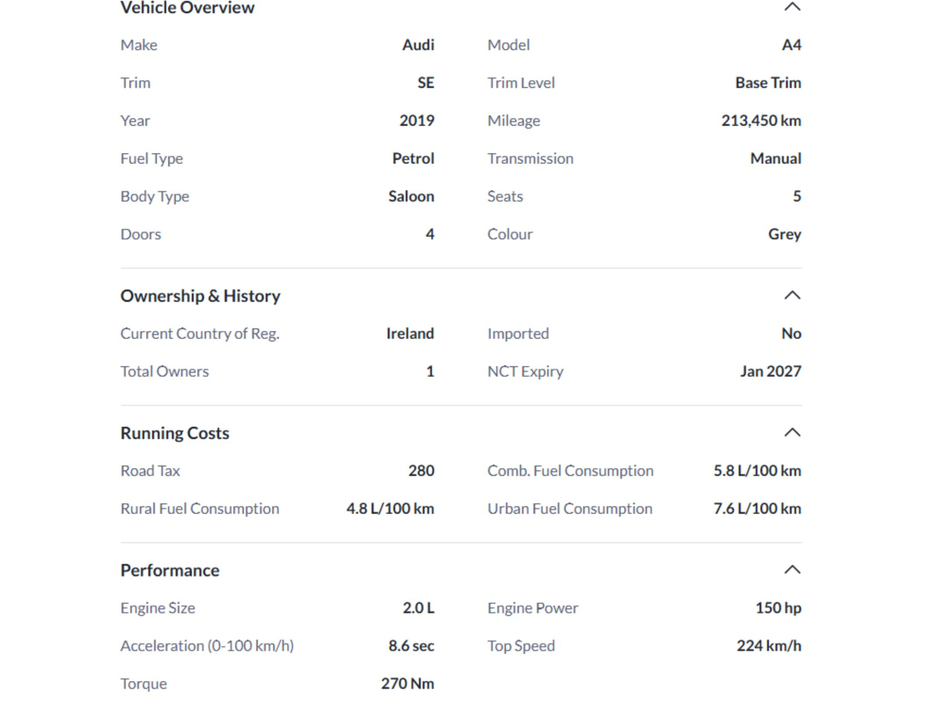This screenshot has height=704, width=938.
Task: Collapse the Vehicle Overview section chevron
Action: pyautogui.click(x=792, y=8)
